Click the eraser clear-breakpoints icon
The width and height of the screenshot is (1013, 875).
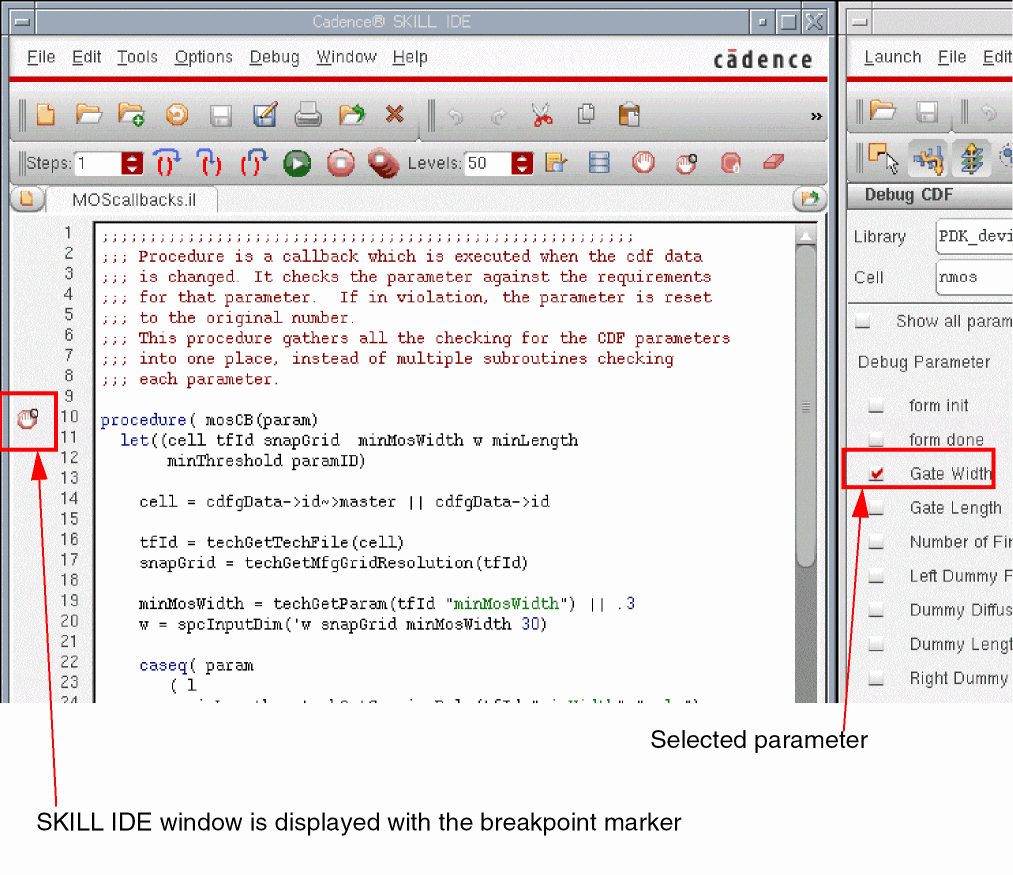(x=775, y=163)
